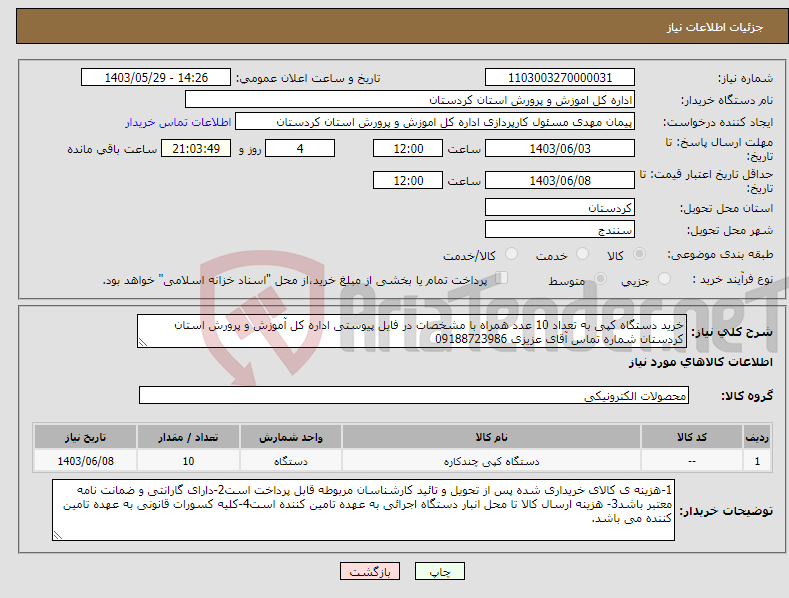
Task: Click the row number cell 1
Action: 757,461
